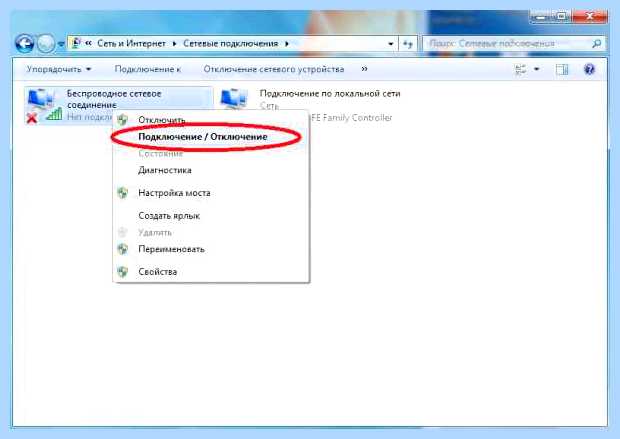The height and width of the screenshot is (439, 620).
Task: Select 'Подключение по локальной сети' item label
Action: coord(330,94)
